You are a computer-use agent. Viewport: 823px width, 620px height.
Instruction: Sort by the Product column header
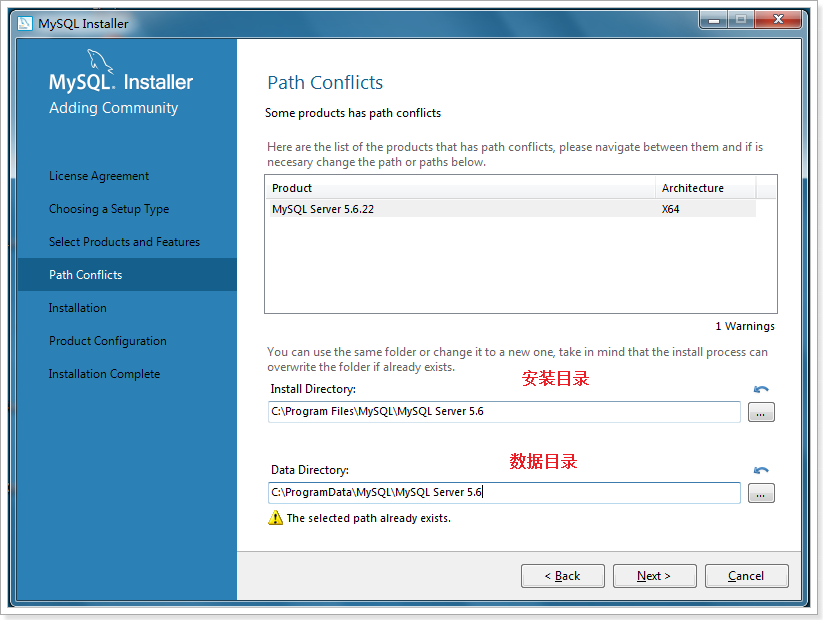click(x=462, y=188)
